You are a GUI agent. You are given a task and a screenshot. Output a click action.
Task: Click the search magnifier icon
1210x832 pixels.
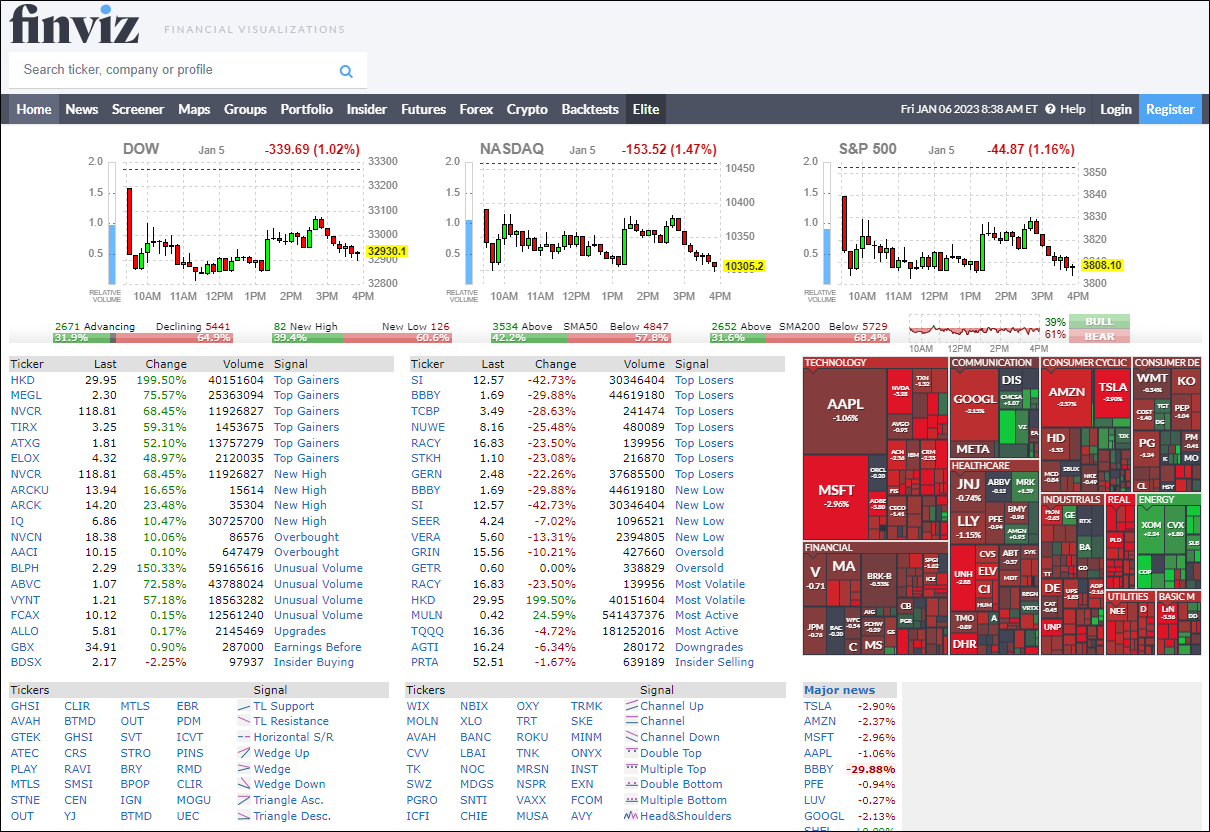point(346,71)
